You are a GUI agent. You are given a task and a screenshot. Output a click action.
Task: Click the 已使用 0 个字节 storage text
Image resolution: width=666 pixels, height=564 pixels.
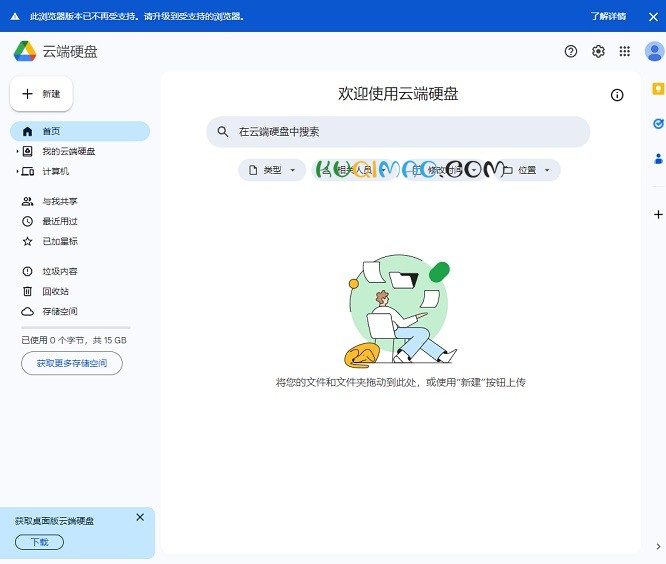tap(74, 340)
